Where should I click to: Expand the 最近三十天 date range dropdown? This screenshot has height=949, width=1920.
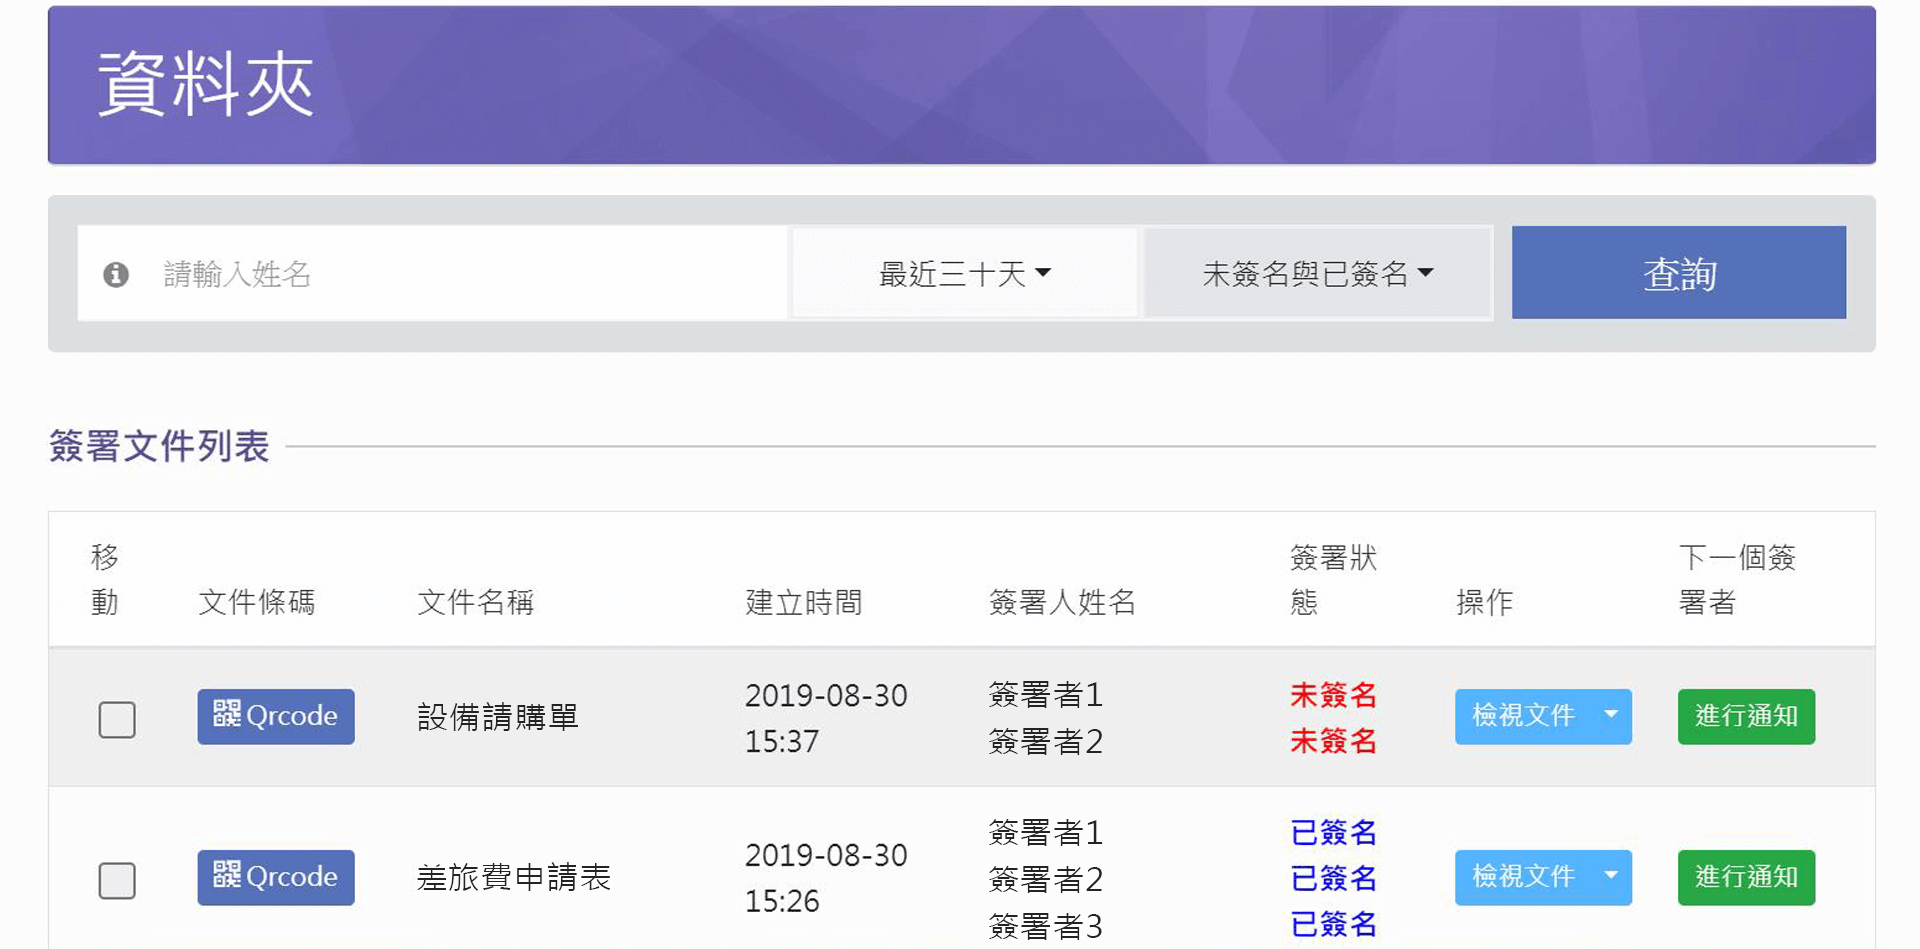pos(964,273)
